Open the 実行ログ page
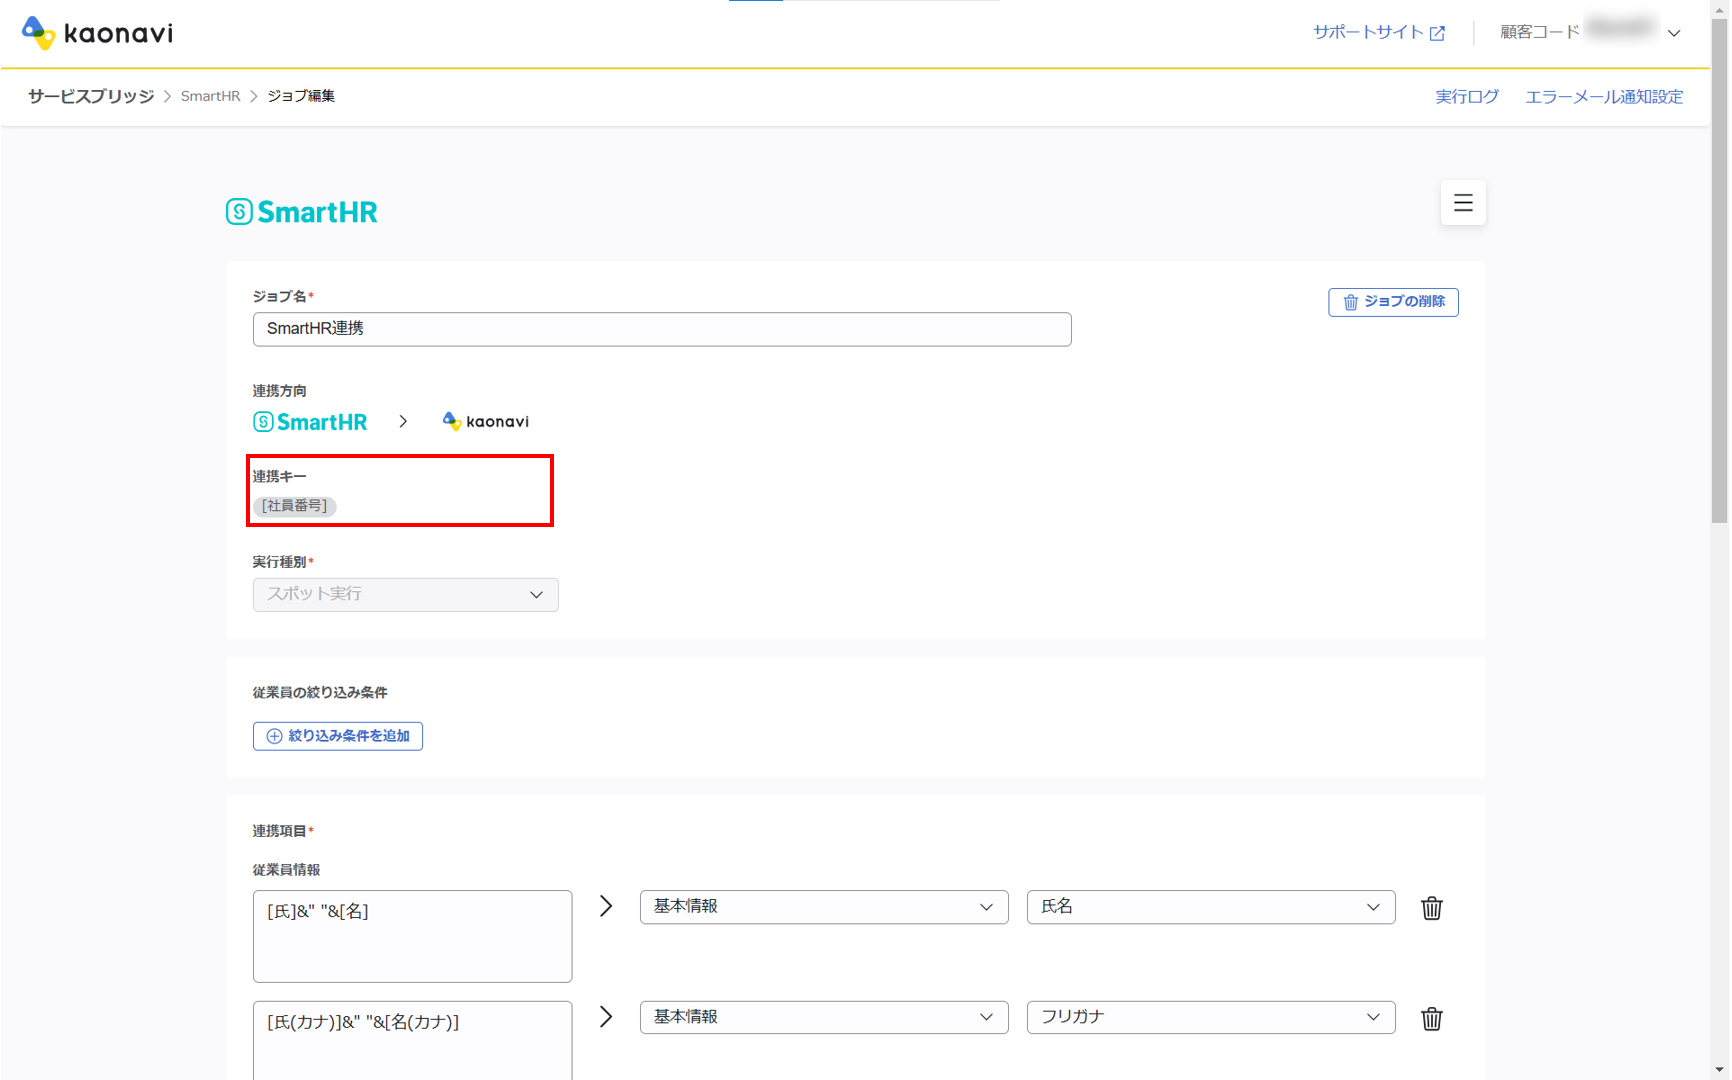Image resolution: width=1732 pixels, height=1080 pixels. coord(1467,97)
